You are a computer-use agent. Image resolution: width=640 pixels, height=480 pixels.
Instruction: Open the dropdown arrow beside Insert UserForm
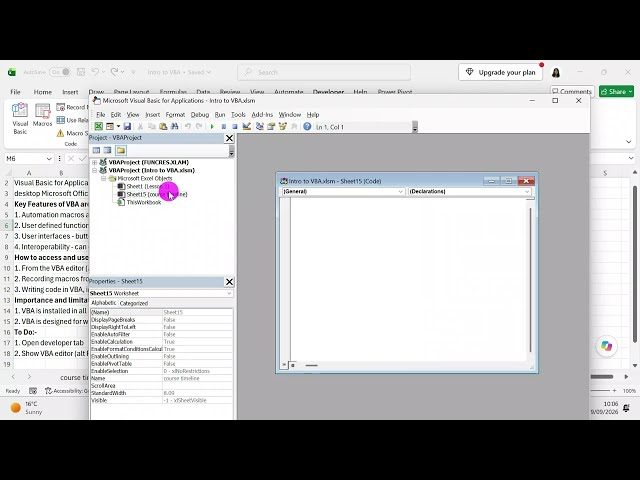click(x=118, y=127)
